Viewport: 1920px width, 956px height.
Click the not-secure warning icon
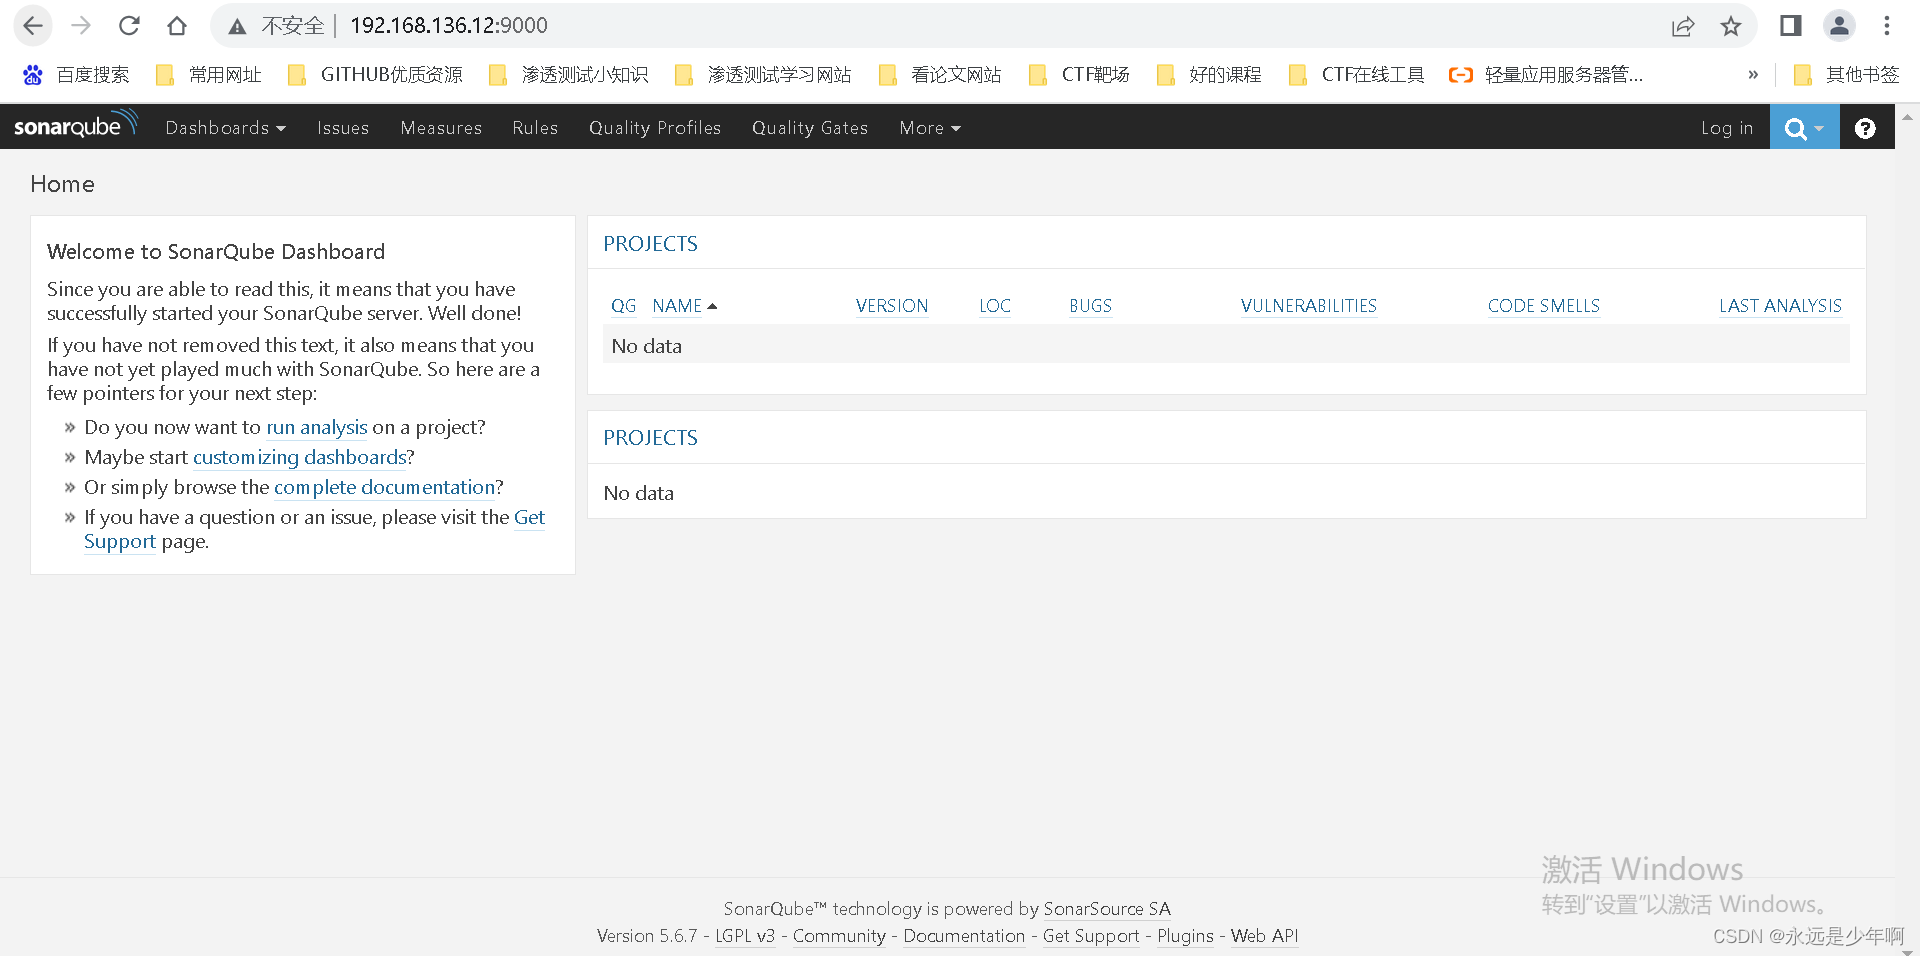point(237,27)
